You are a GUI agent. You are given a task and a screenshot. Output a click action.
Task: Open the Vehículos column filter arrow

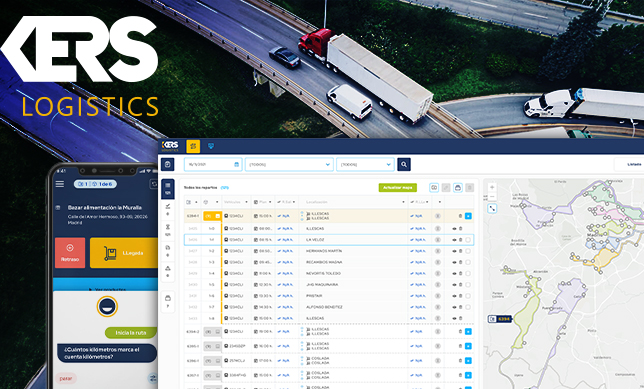(246, 202)
